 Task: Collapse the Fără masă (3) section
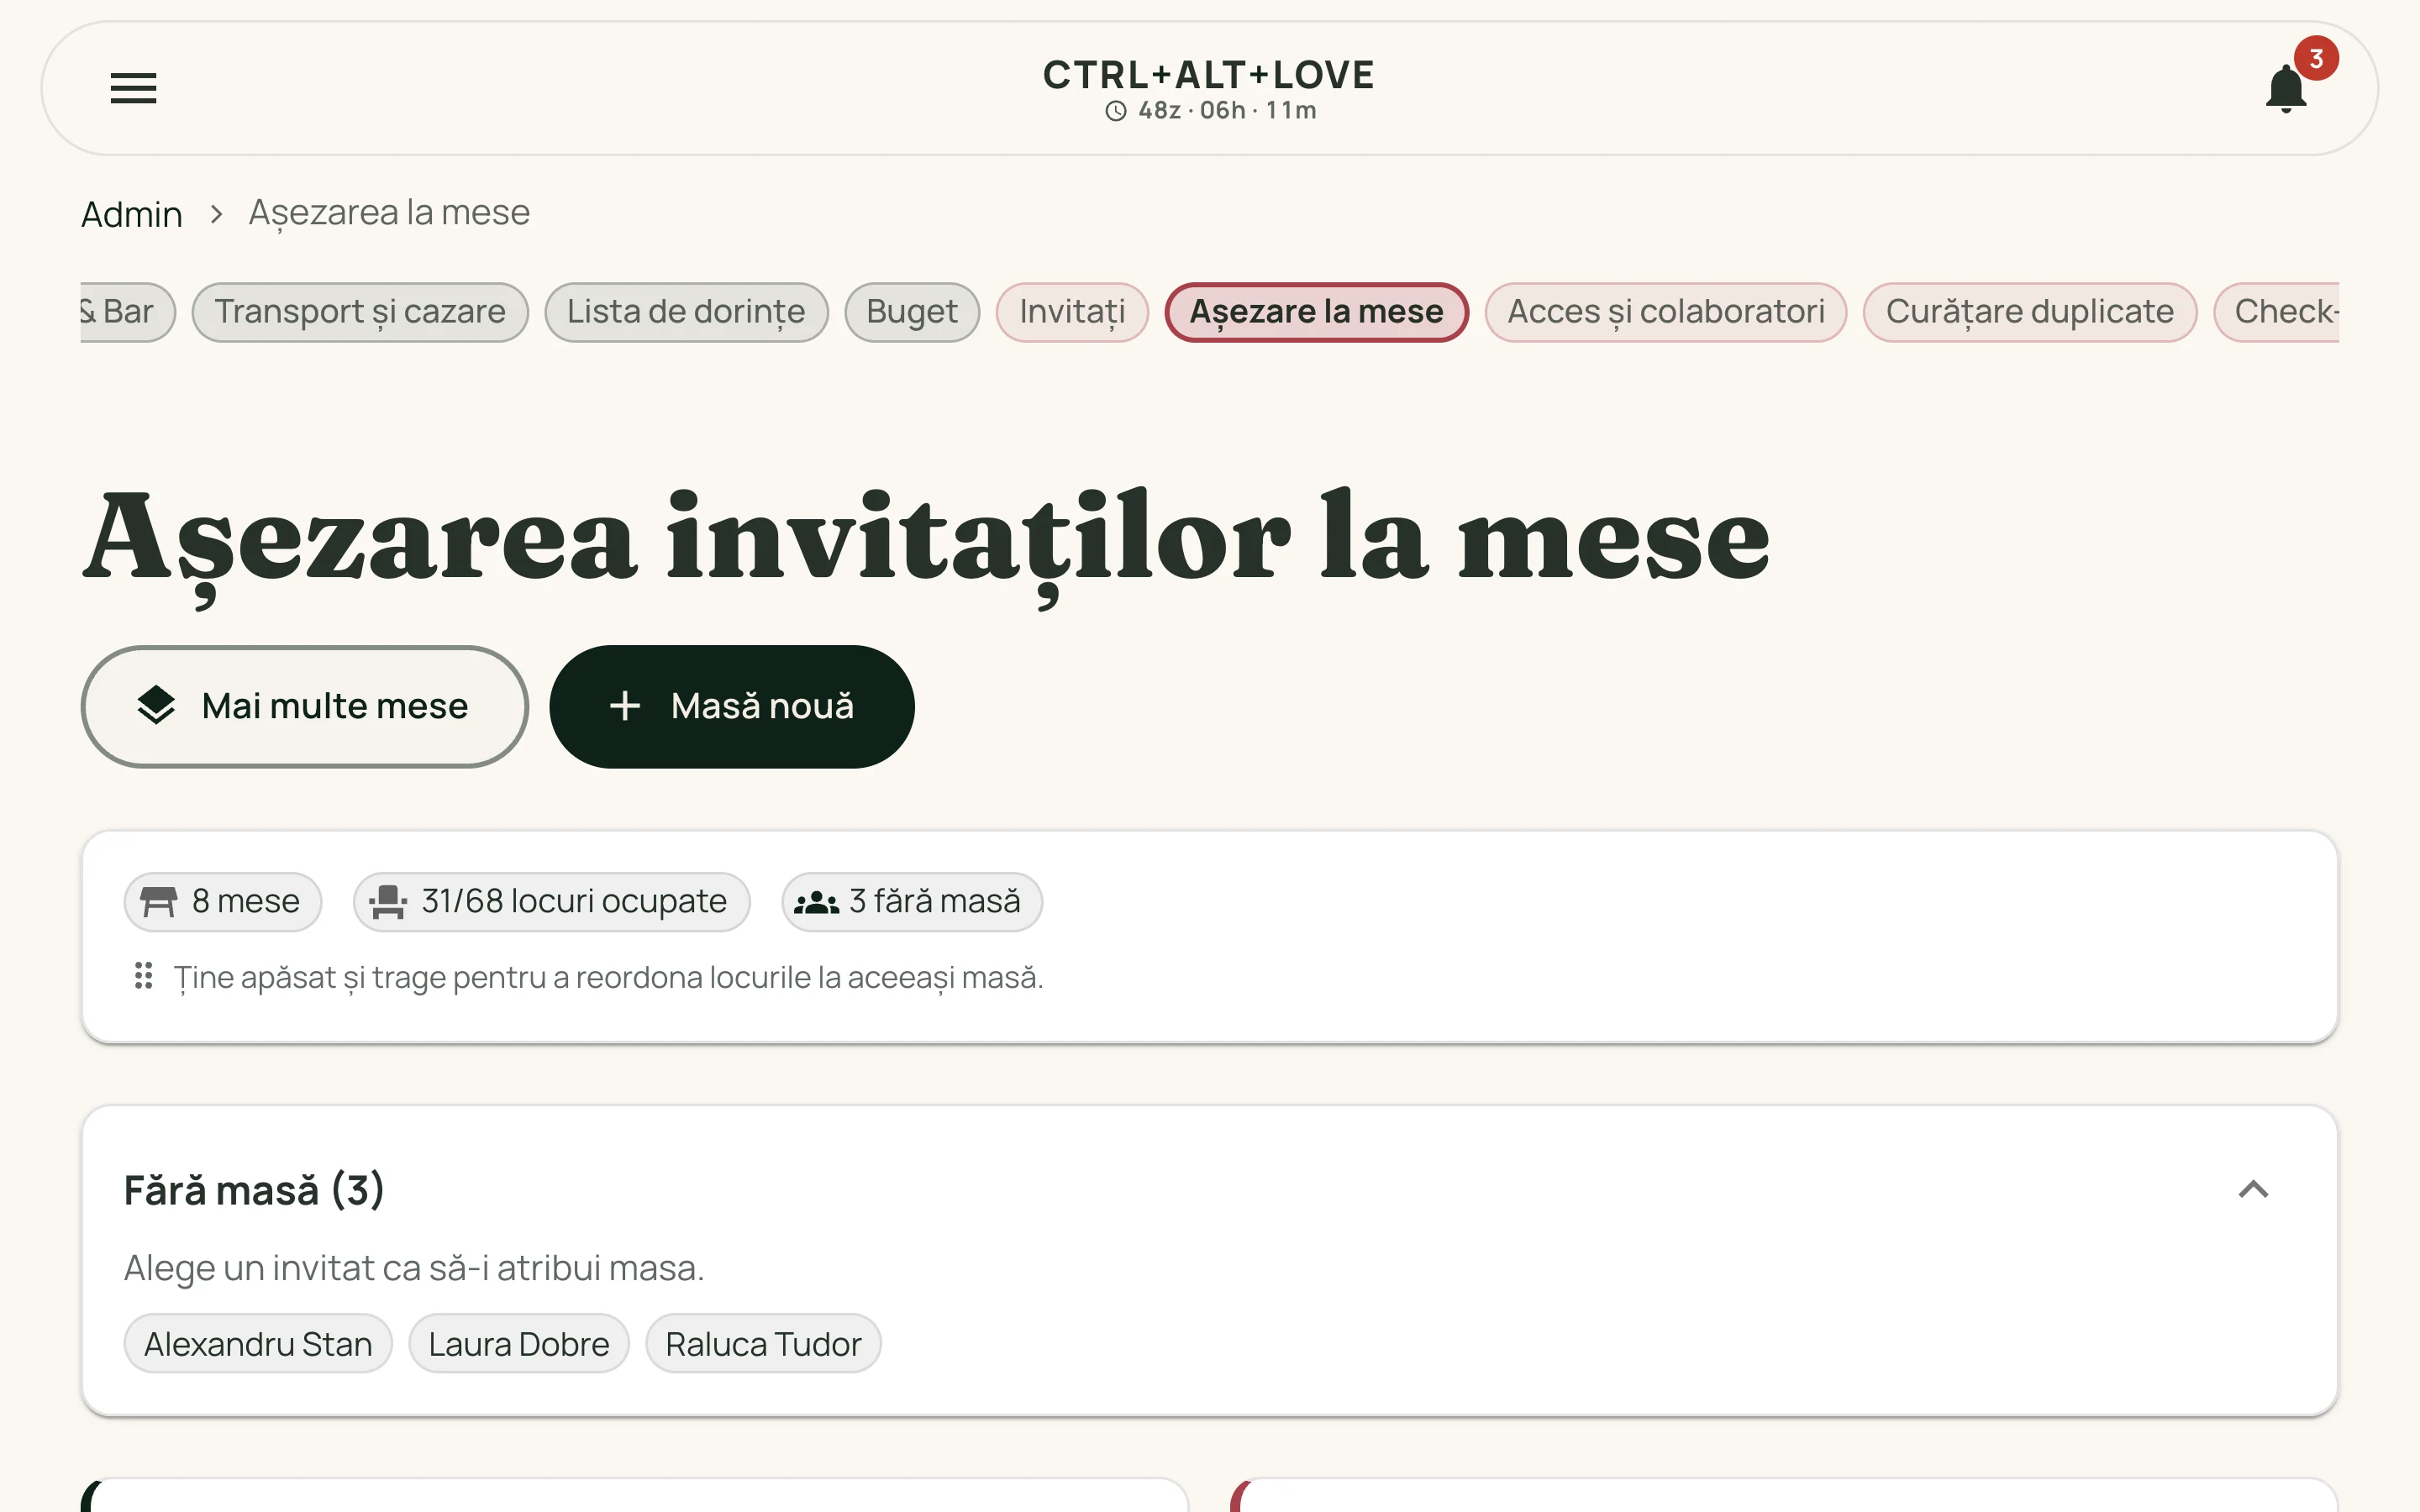click(x=2253, y=1190)
